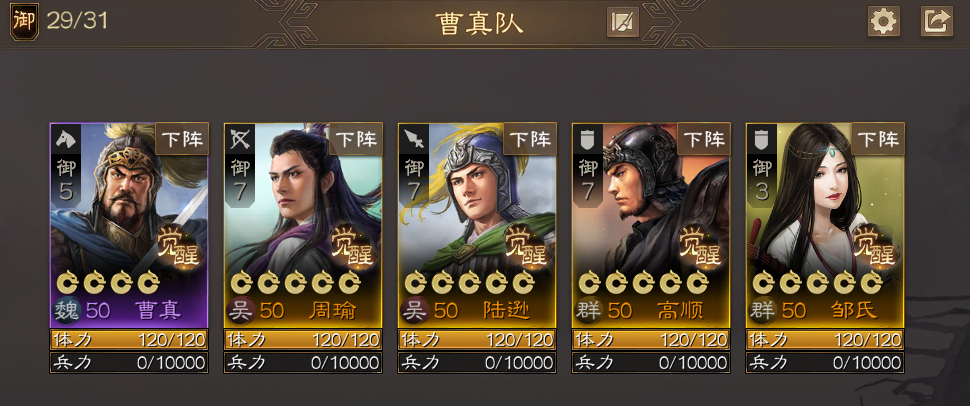The width and height of the screenshot is (970, 406).
Task: Click the 御 cost badge icon
Action: tap(24, 22)
